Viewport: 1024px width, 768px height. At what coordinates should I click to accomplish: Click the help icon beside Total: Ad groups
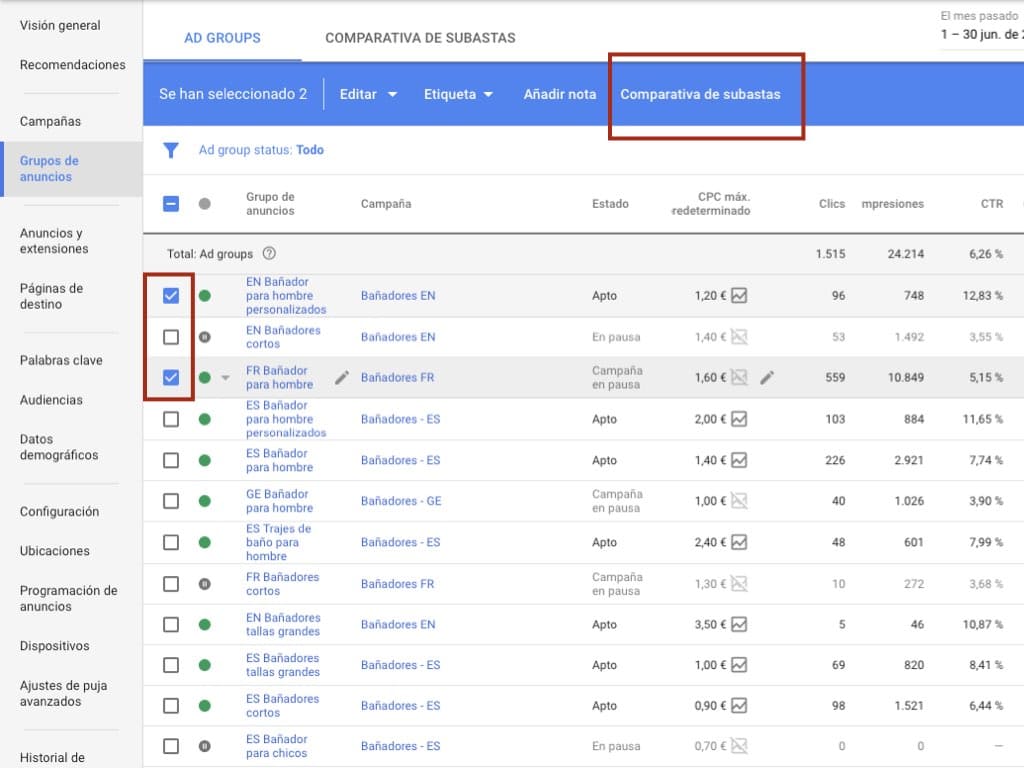[x=269, y=254]
